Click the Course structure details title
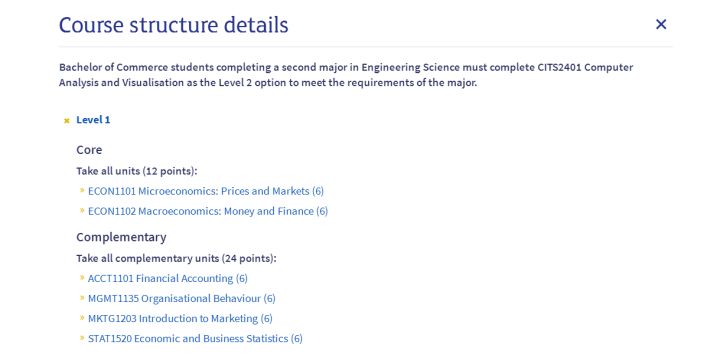Viewport: 720px width, 361px height. coord(174,25)
